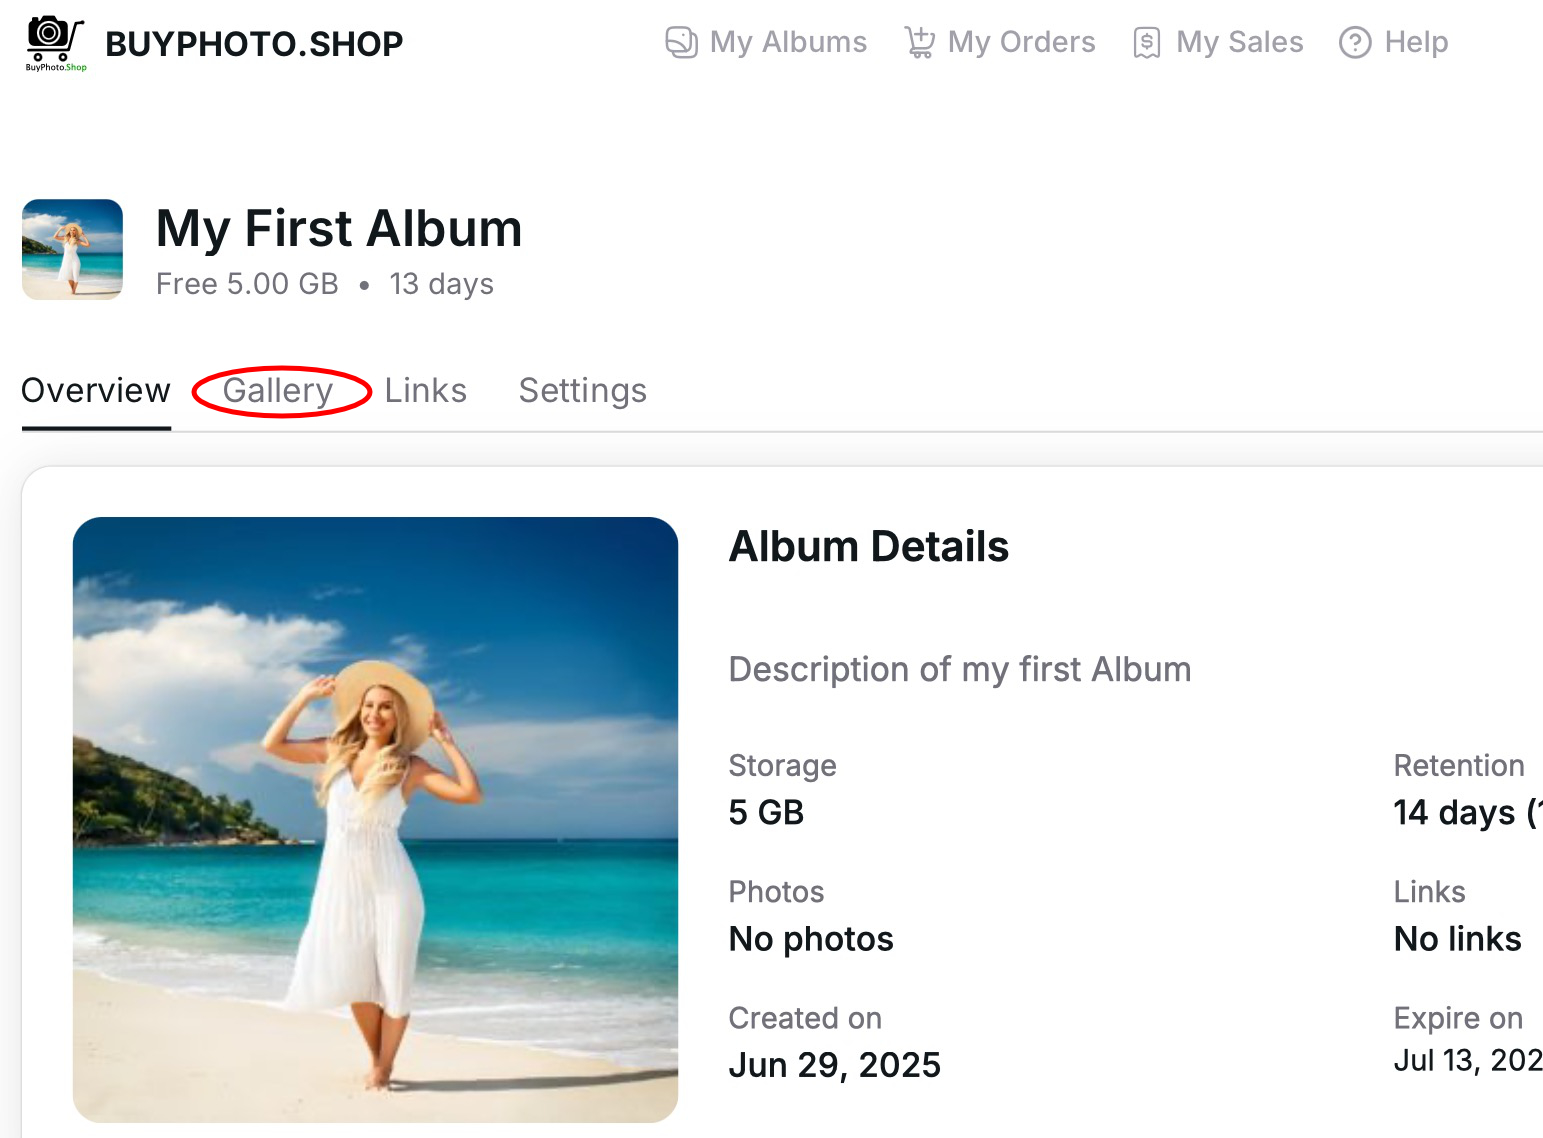Viewport: 1543px width, 1138px height.
Task: Click the BuyPhoto.Shop camera cart logo
Action: [x=55, y=43]
